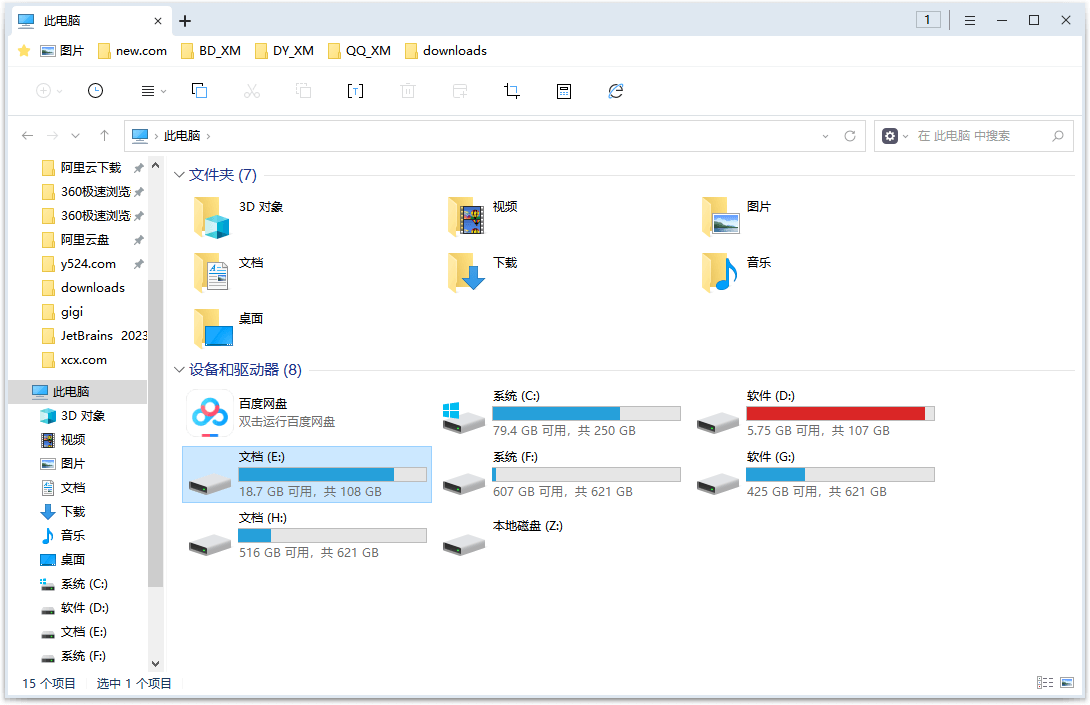The width and height of the screenshot is (1090, 705).
Task: Click the search box for 此电脑
Action: 974,136
